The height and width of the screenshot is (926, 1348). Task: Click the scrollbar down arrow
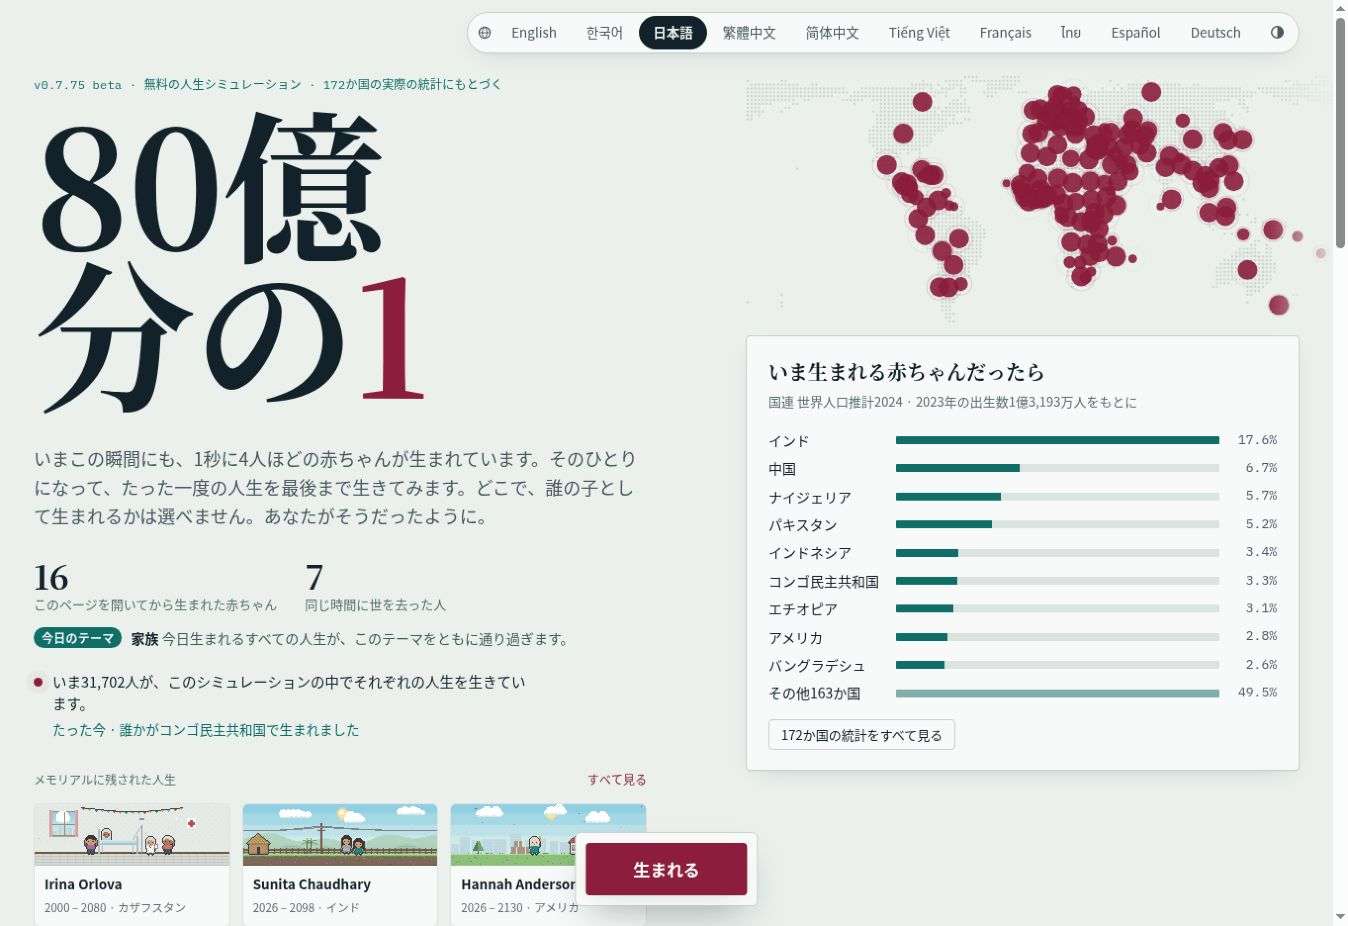point(1340,917)
